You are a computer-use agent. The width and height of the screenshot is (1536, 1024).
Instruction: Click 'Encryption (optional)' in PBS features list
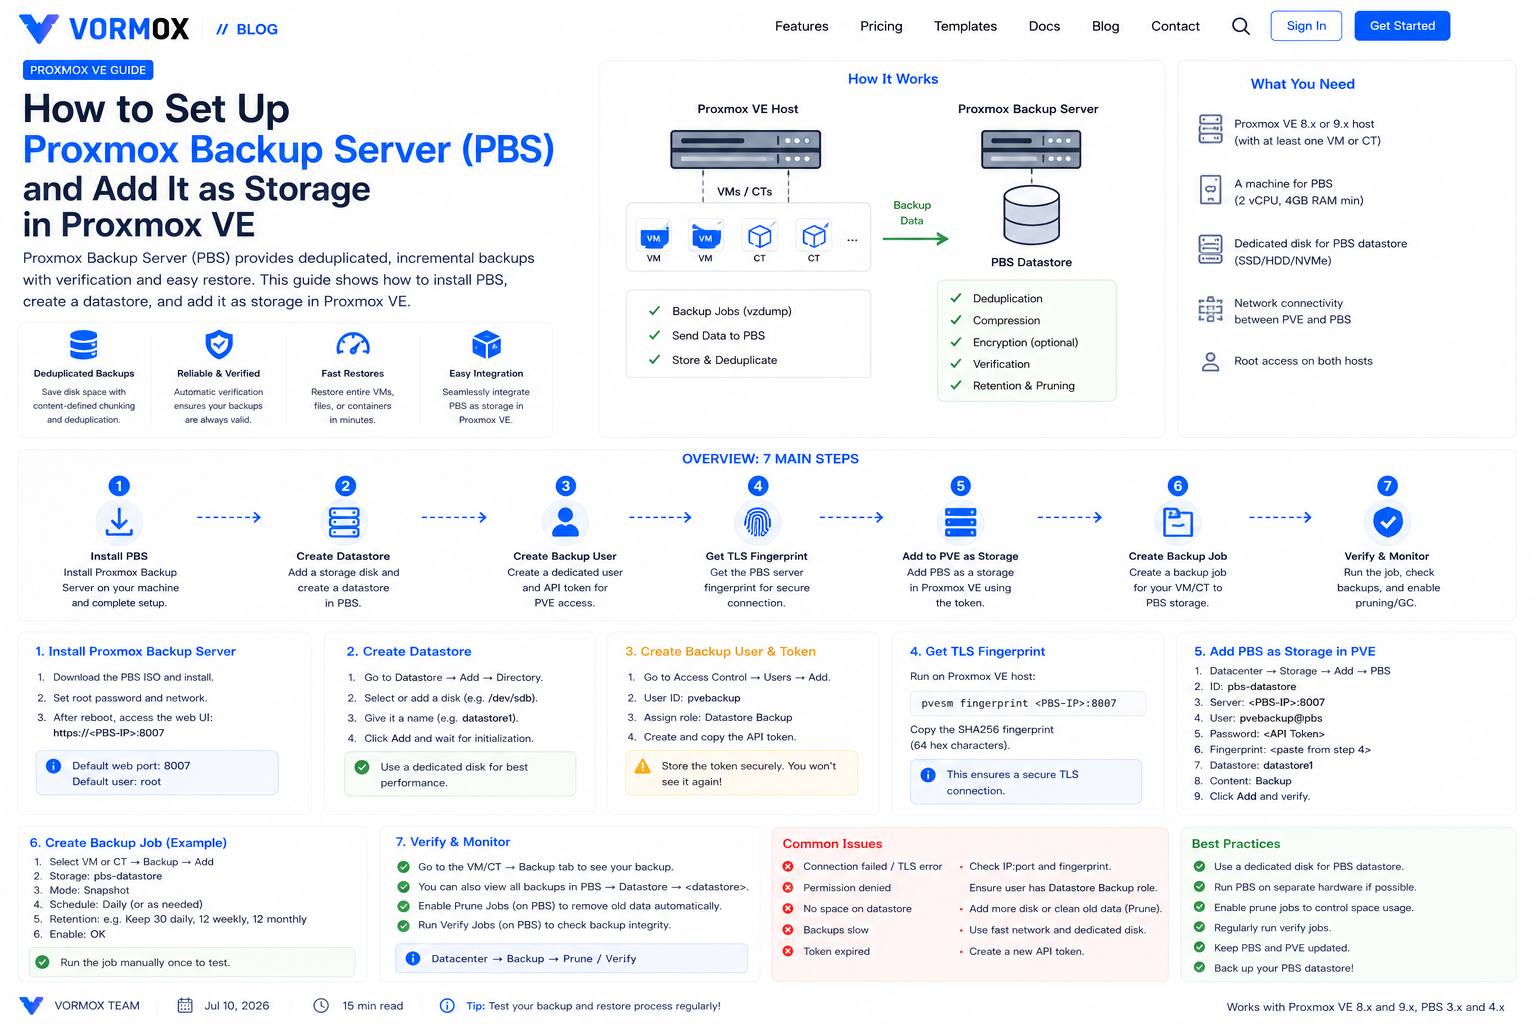pyautogui.click(x=1025, y=342)
